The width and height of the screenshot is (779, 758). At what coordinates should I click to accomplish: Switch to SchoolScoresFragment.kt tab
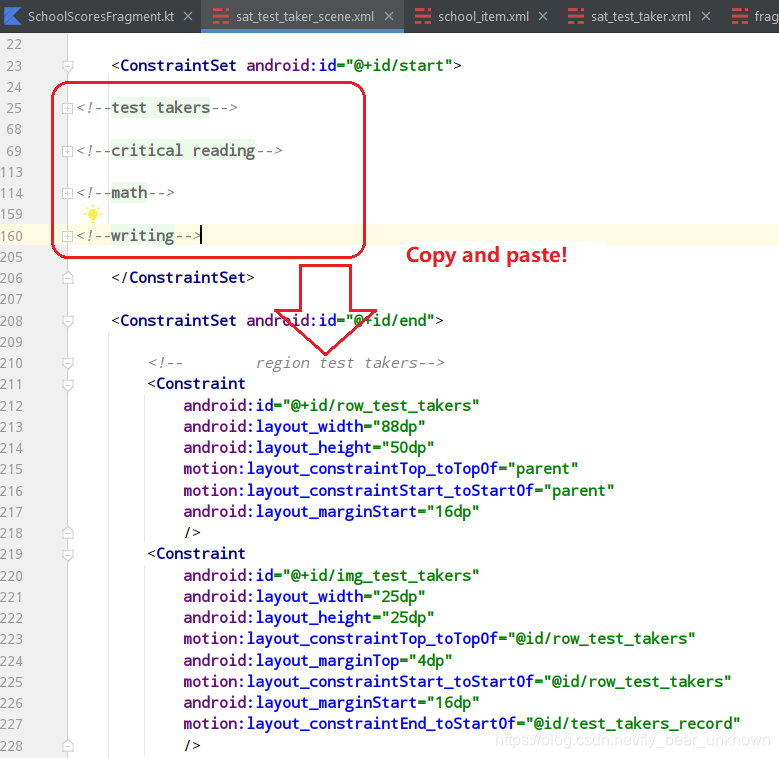pyautogui.click(x=100, y=16)
